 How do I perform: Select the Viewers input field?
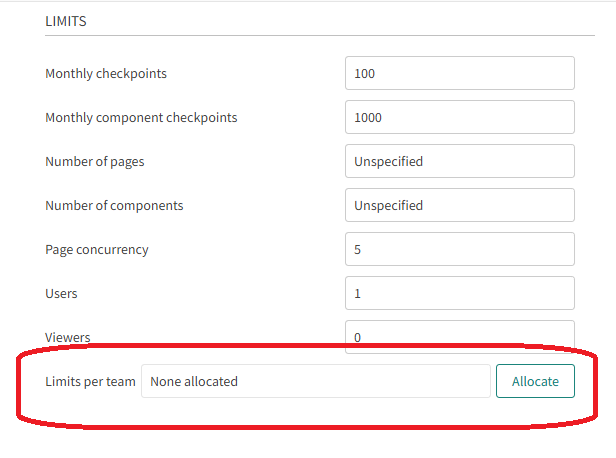(x=459, y=335)
